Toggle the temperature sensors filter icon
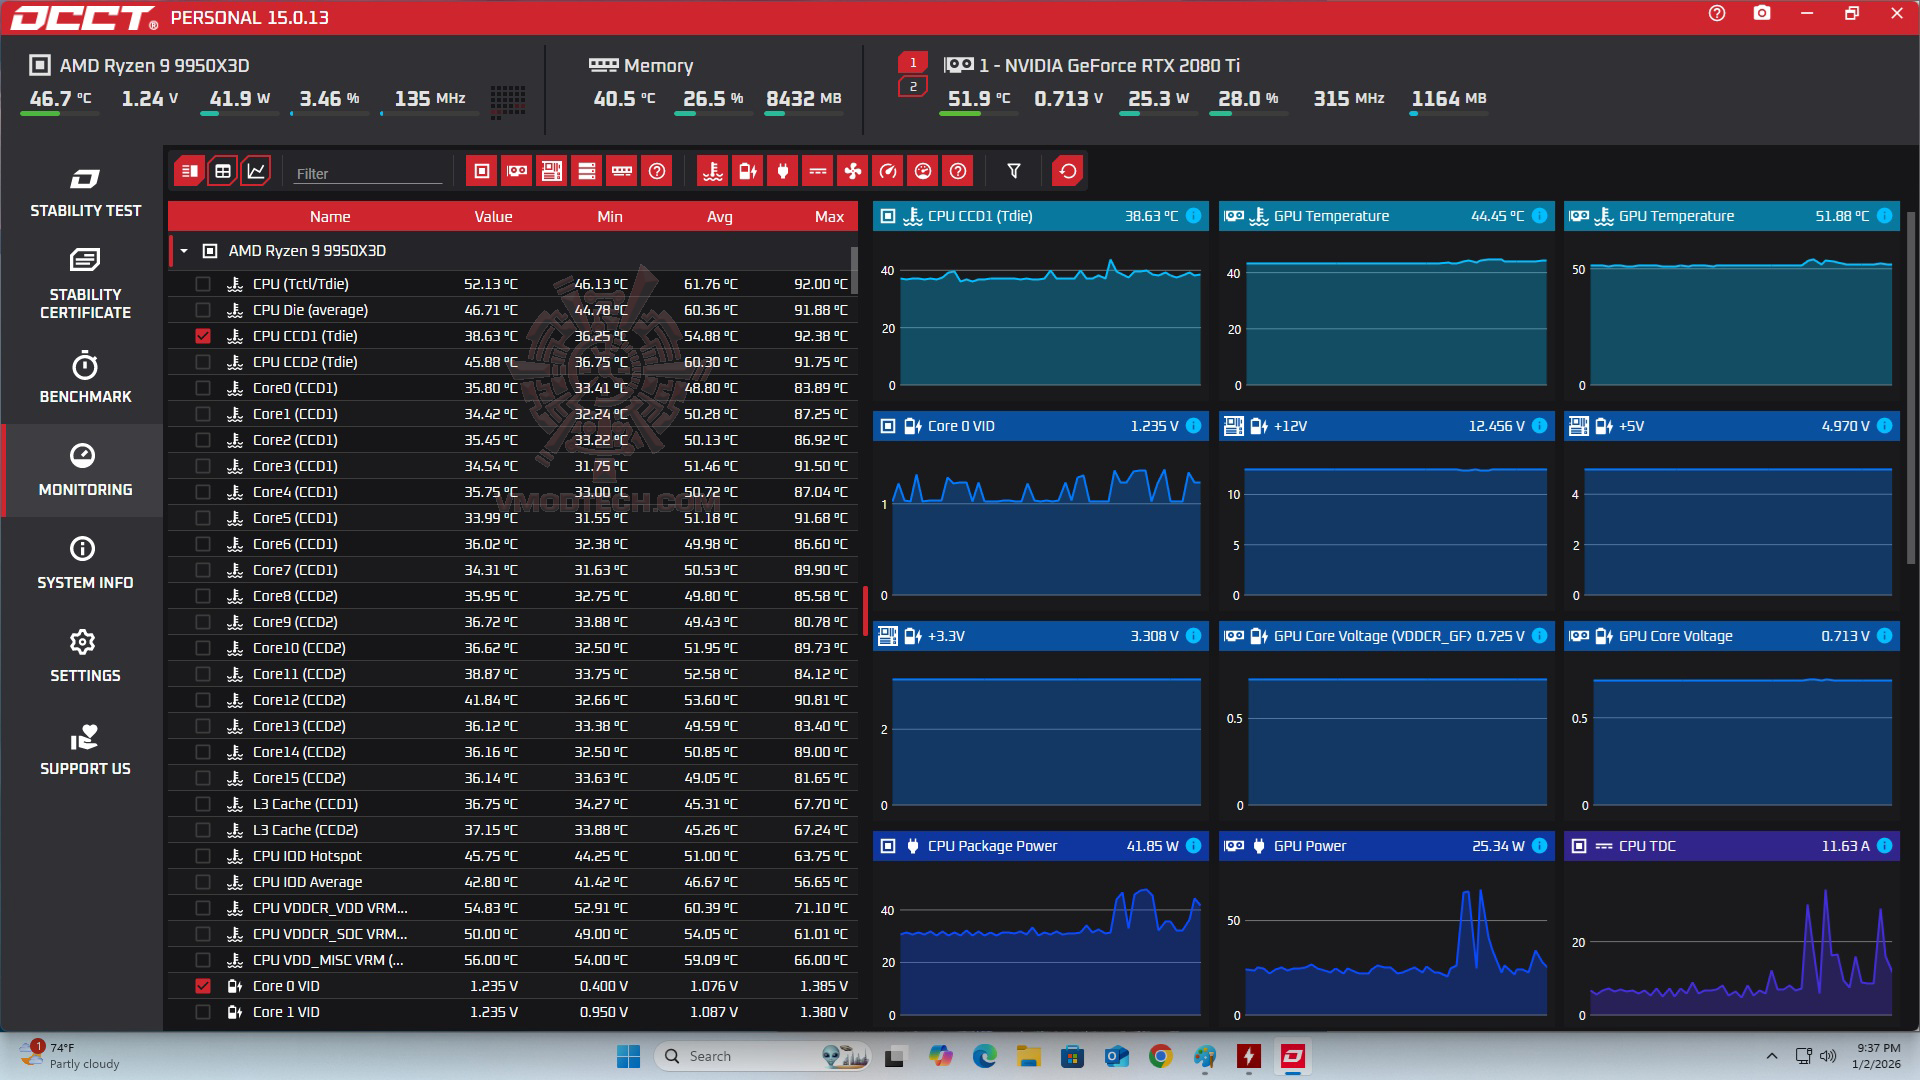This screenshot has height=1080, width=1920. (x=713, y=171)
